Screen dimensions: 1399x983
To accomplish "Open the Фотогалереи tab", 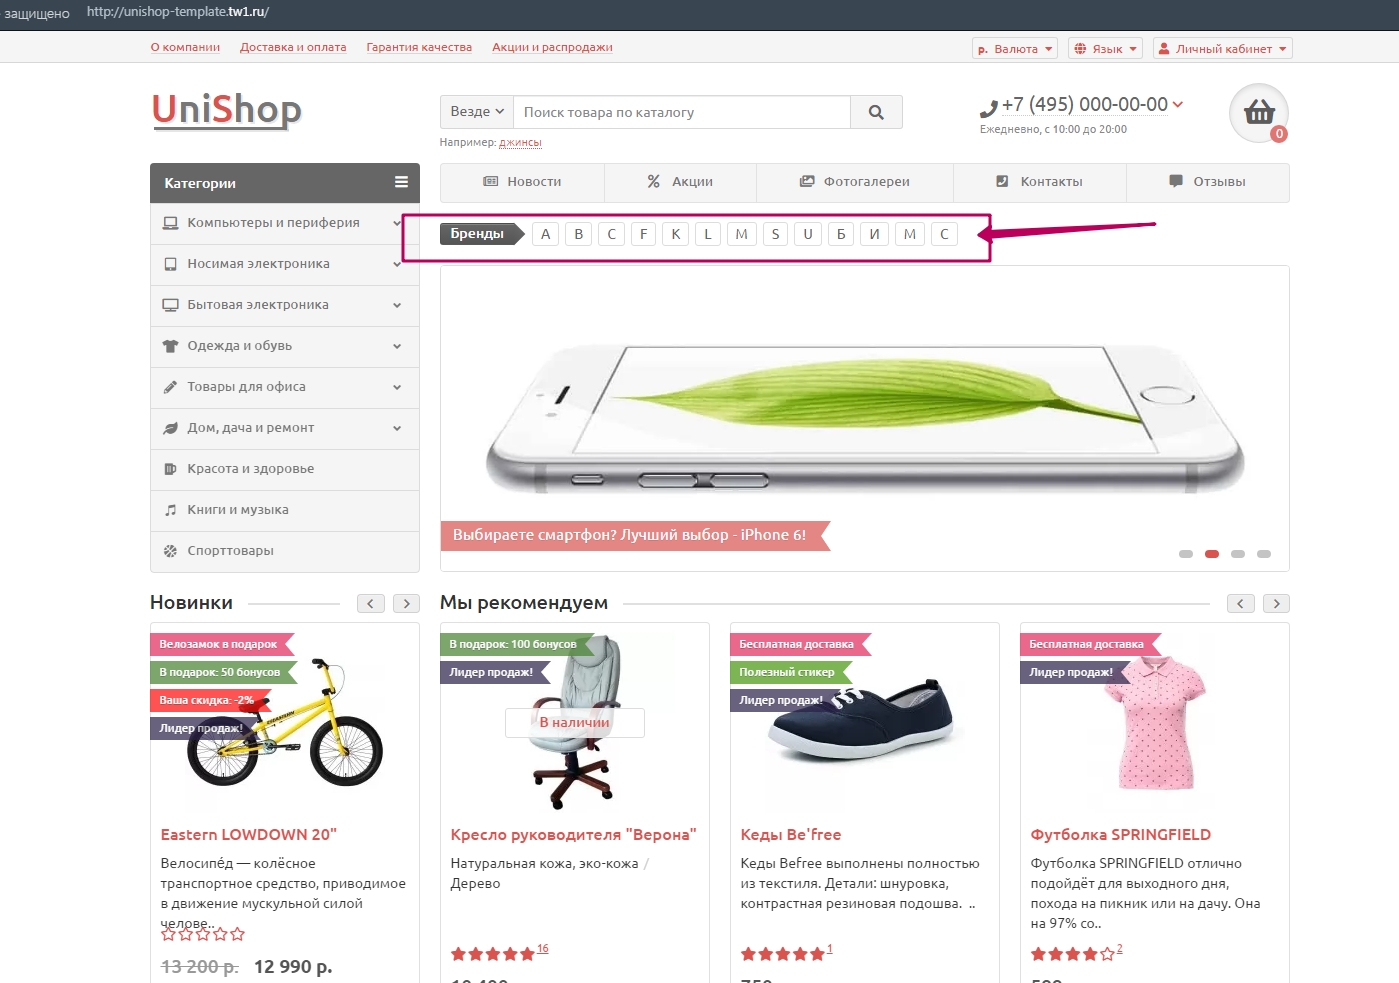I will (x=855, y=182).
